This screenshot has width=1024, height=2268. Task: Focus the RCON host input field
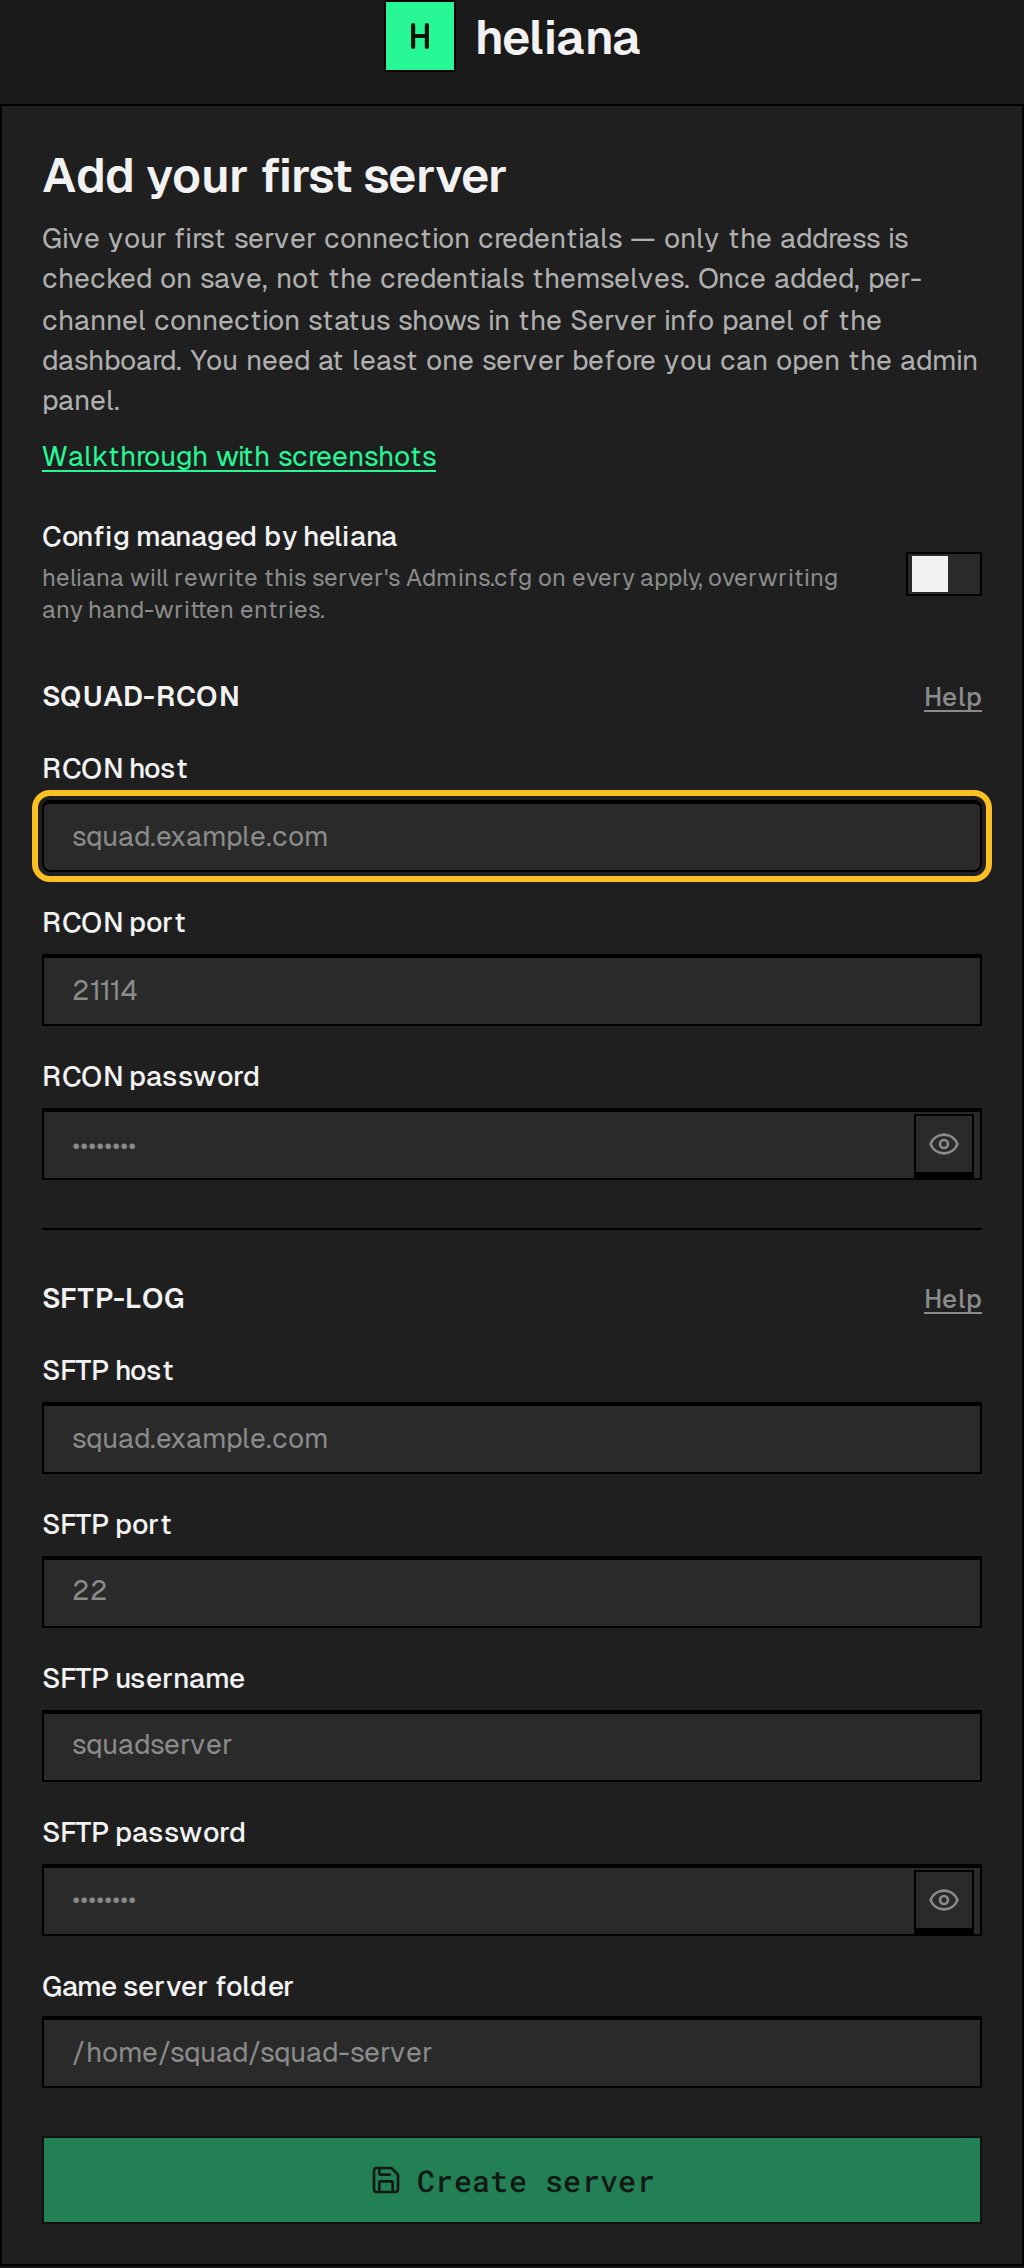pyautogui.click(x=512, y=836)
